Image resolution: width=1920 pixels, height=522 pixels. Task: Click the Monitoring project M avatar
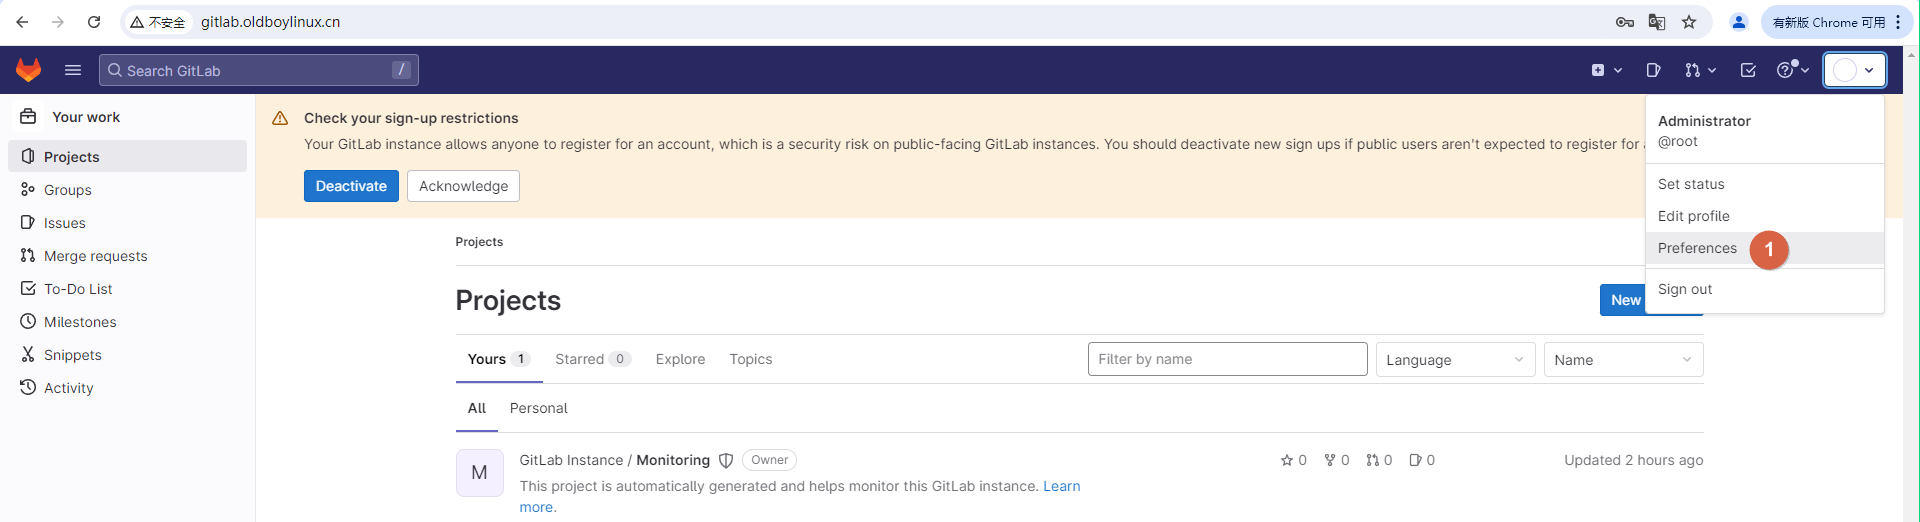pos(480,473)
